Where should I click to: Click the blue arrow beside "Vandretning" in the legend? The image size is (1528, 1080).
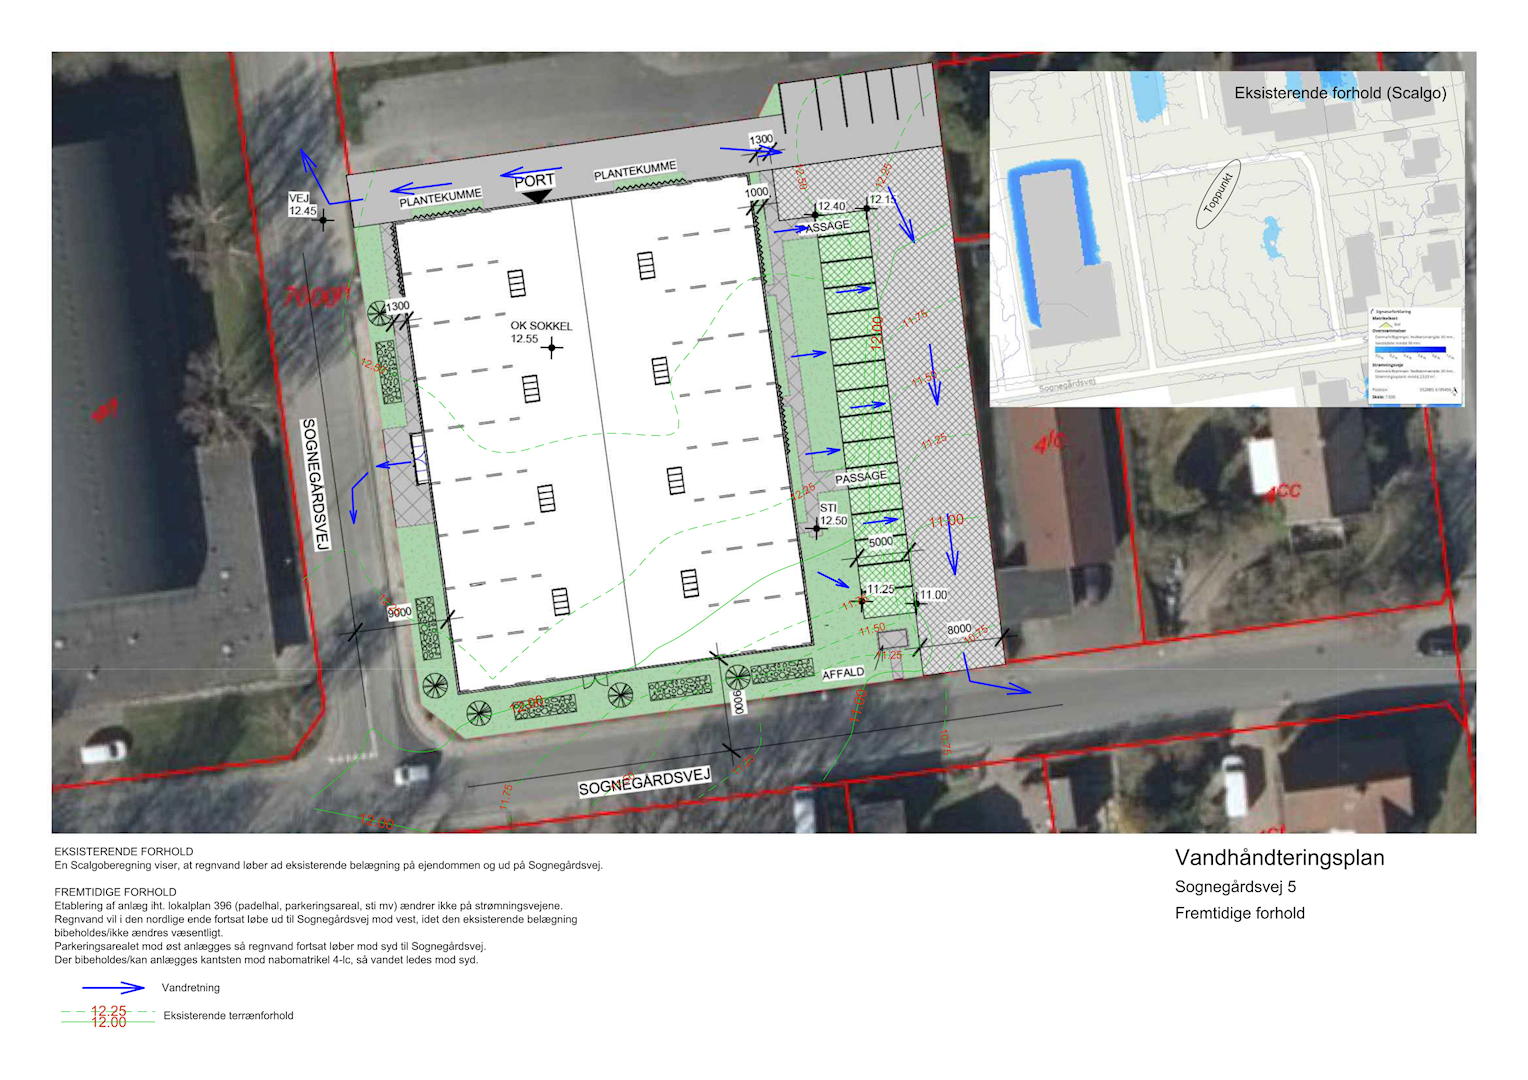click(113, 988)
